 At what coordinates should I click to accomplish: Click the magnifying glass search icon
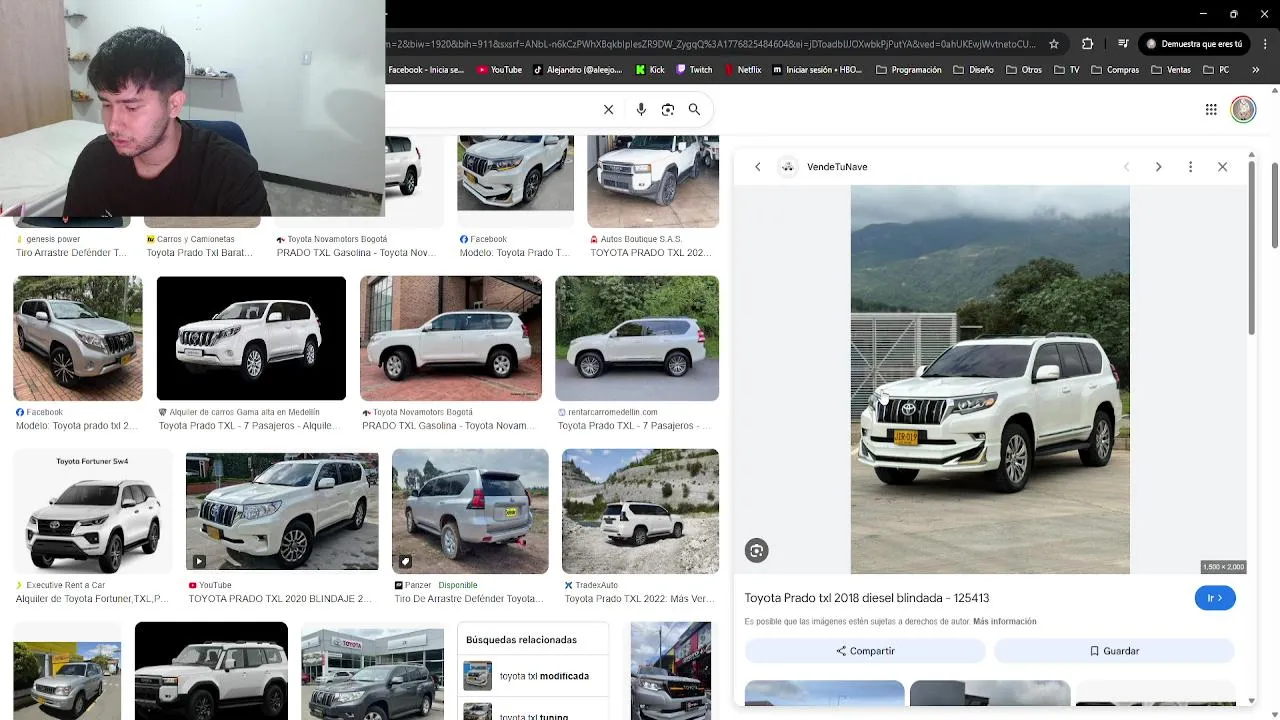[x=694, y=109]
